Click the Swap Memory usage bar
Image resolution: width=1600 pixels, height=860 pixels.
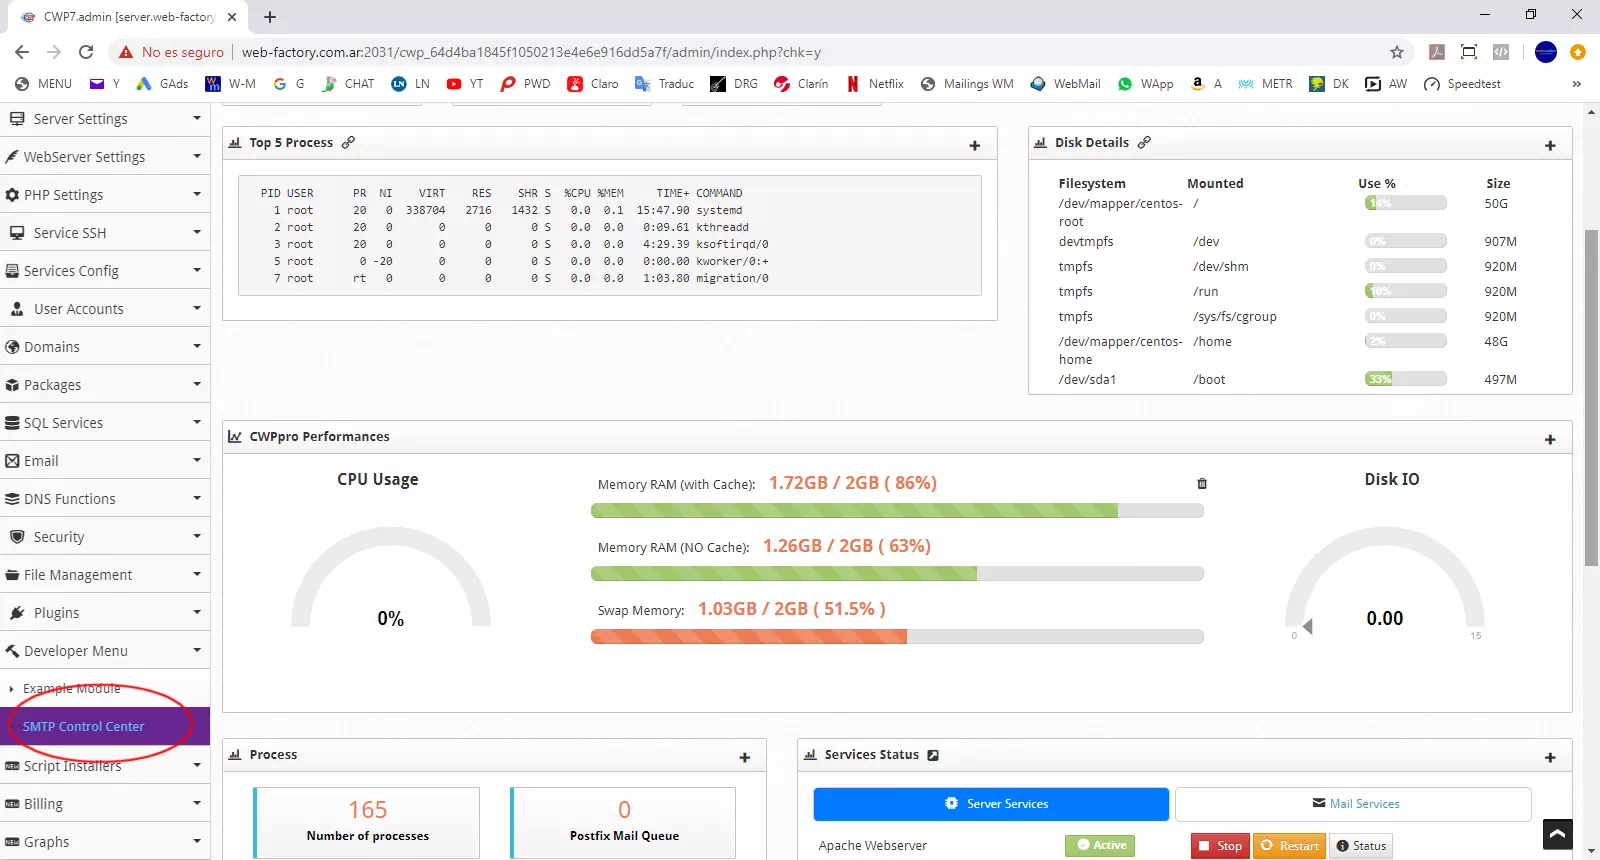[x=897, y=637]
